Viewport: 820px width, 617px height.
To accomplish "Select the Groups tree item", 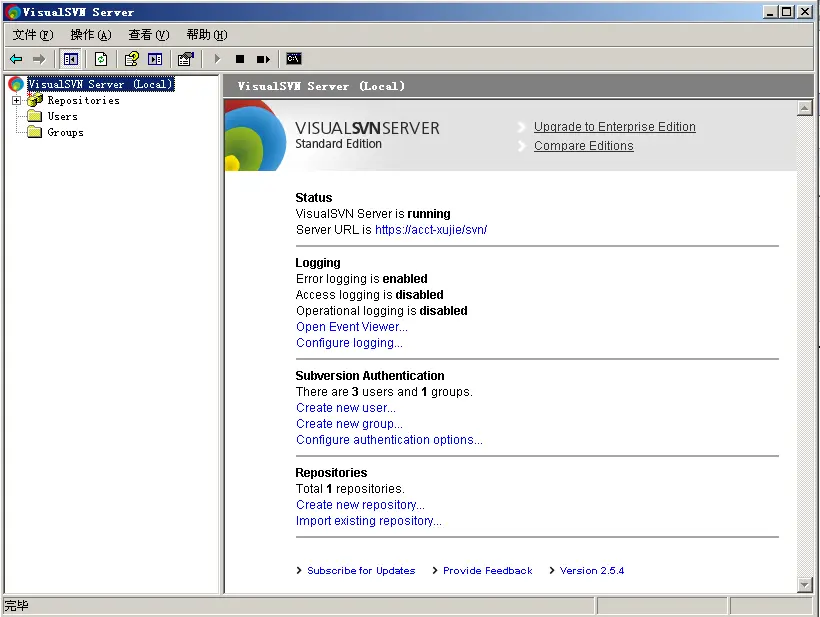I will point(65,132).
